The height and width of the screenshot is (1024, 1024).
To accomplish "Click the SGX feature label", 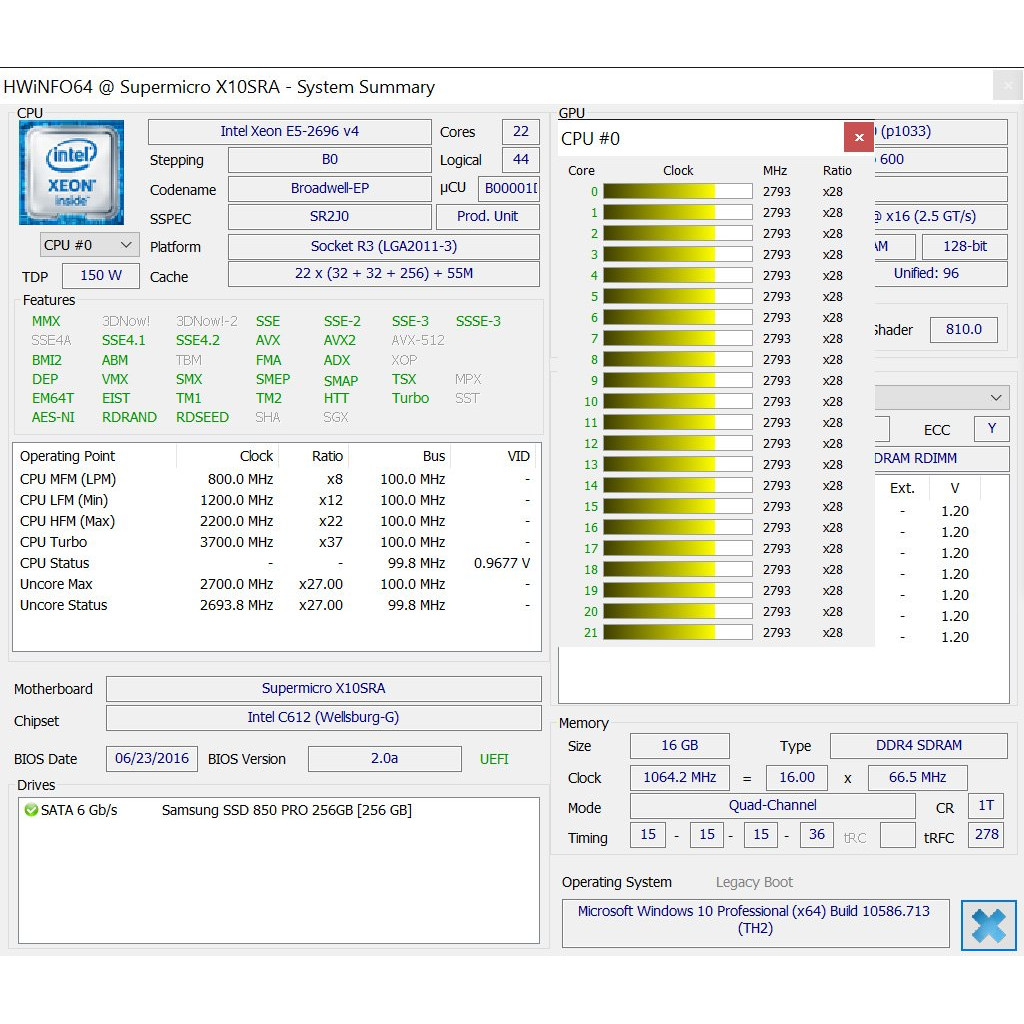I will [336, 417].
